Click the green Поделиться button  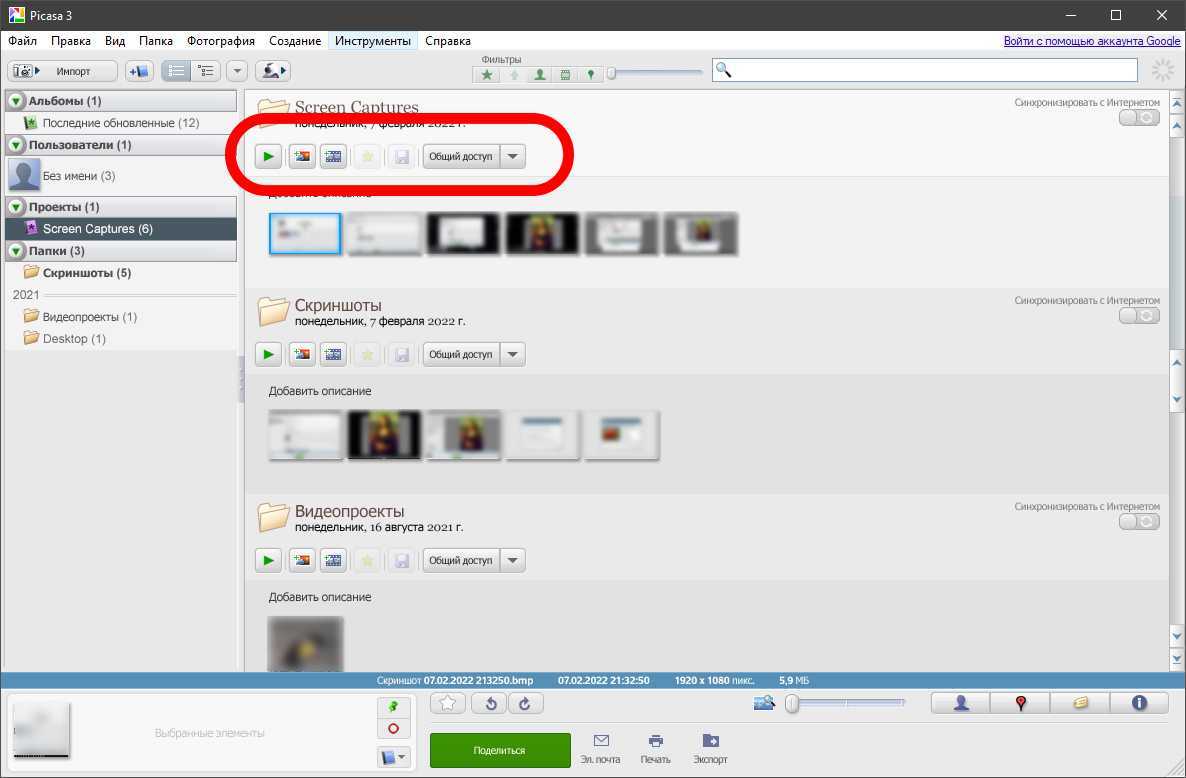pos(500,750)
